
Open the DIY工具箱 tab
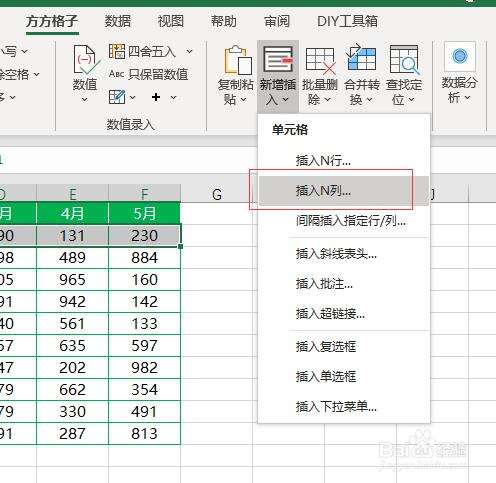[347, 21]
